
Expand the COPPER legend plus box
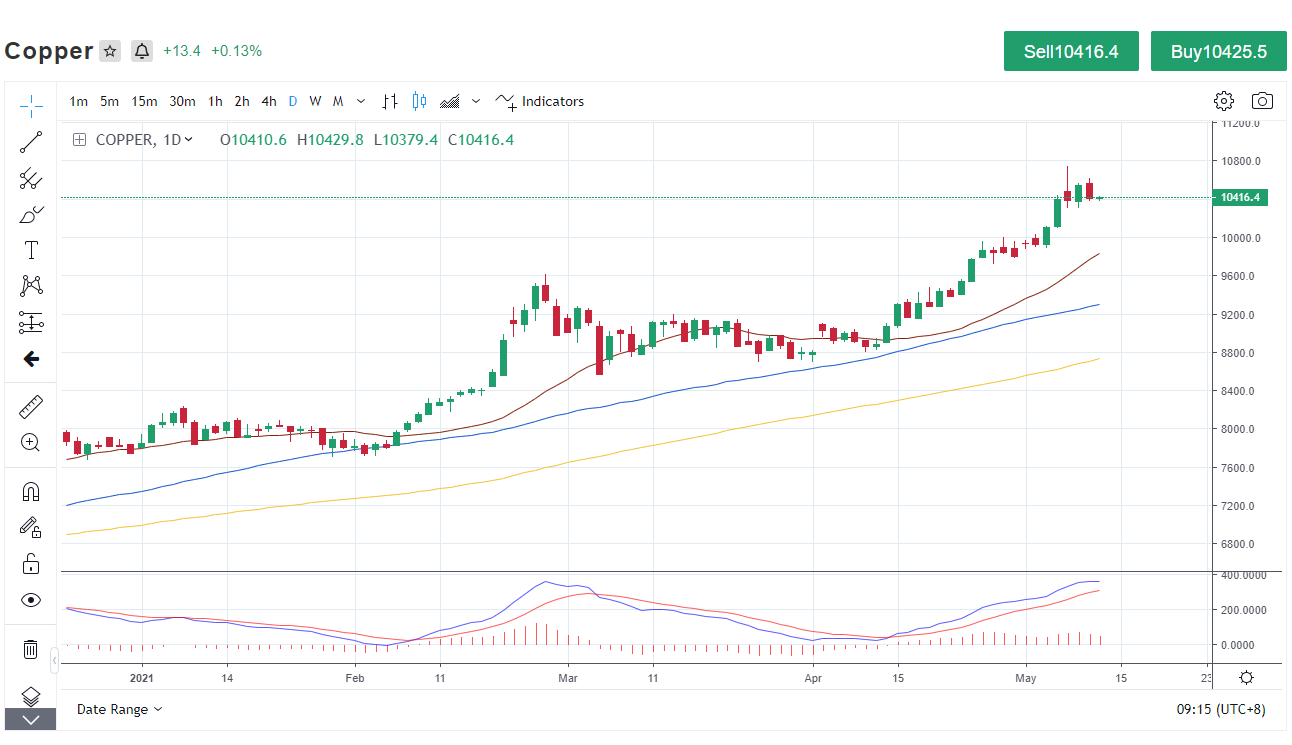(79, 140)
